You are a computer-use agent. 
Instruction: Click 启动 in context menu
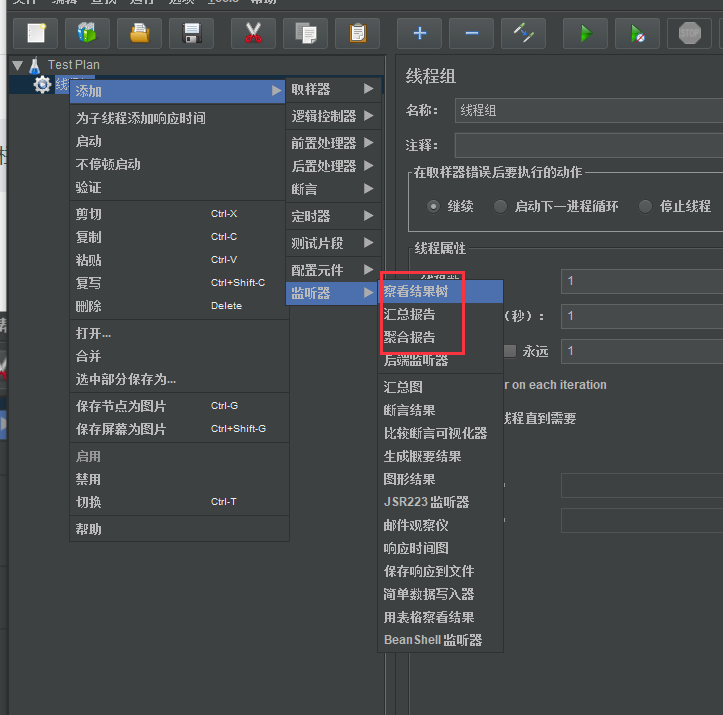click(x=178, y=142)
